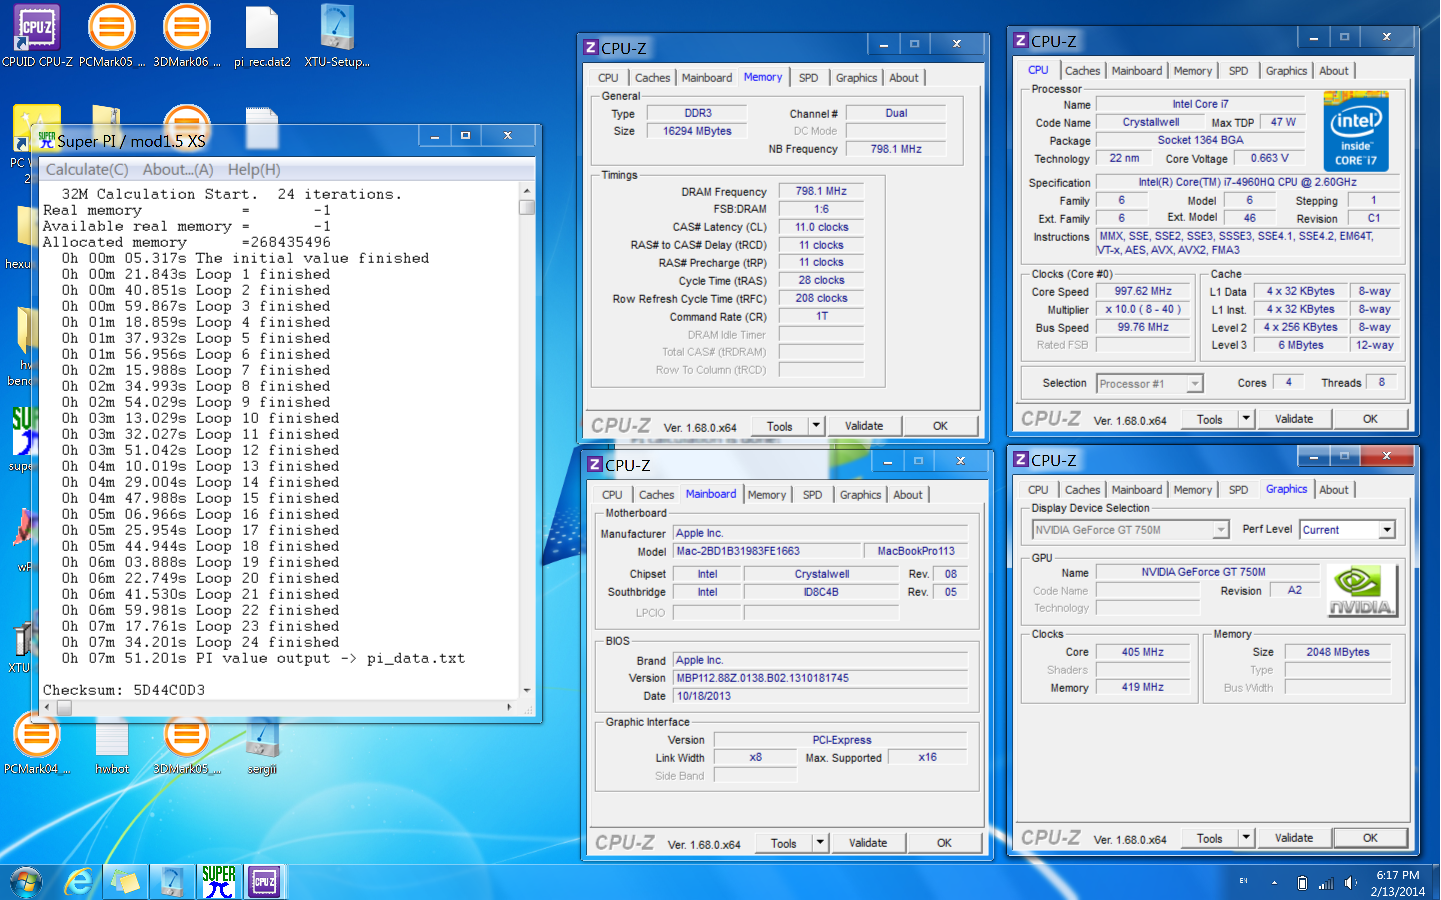Viewport: 1441px width, 900px height.
Task: Expand Tools dropdown arrow in Mainboard window
Action: 820,843
